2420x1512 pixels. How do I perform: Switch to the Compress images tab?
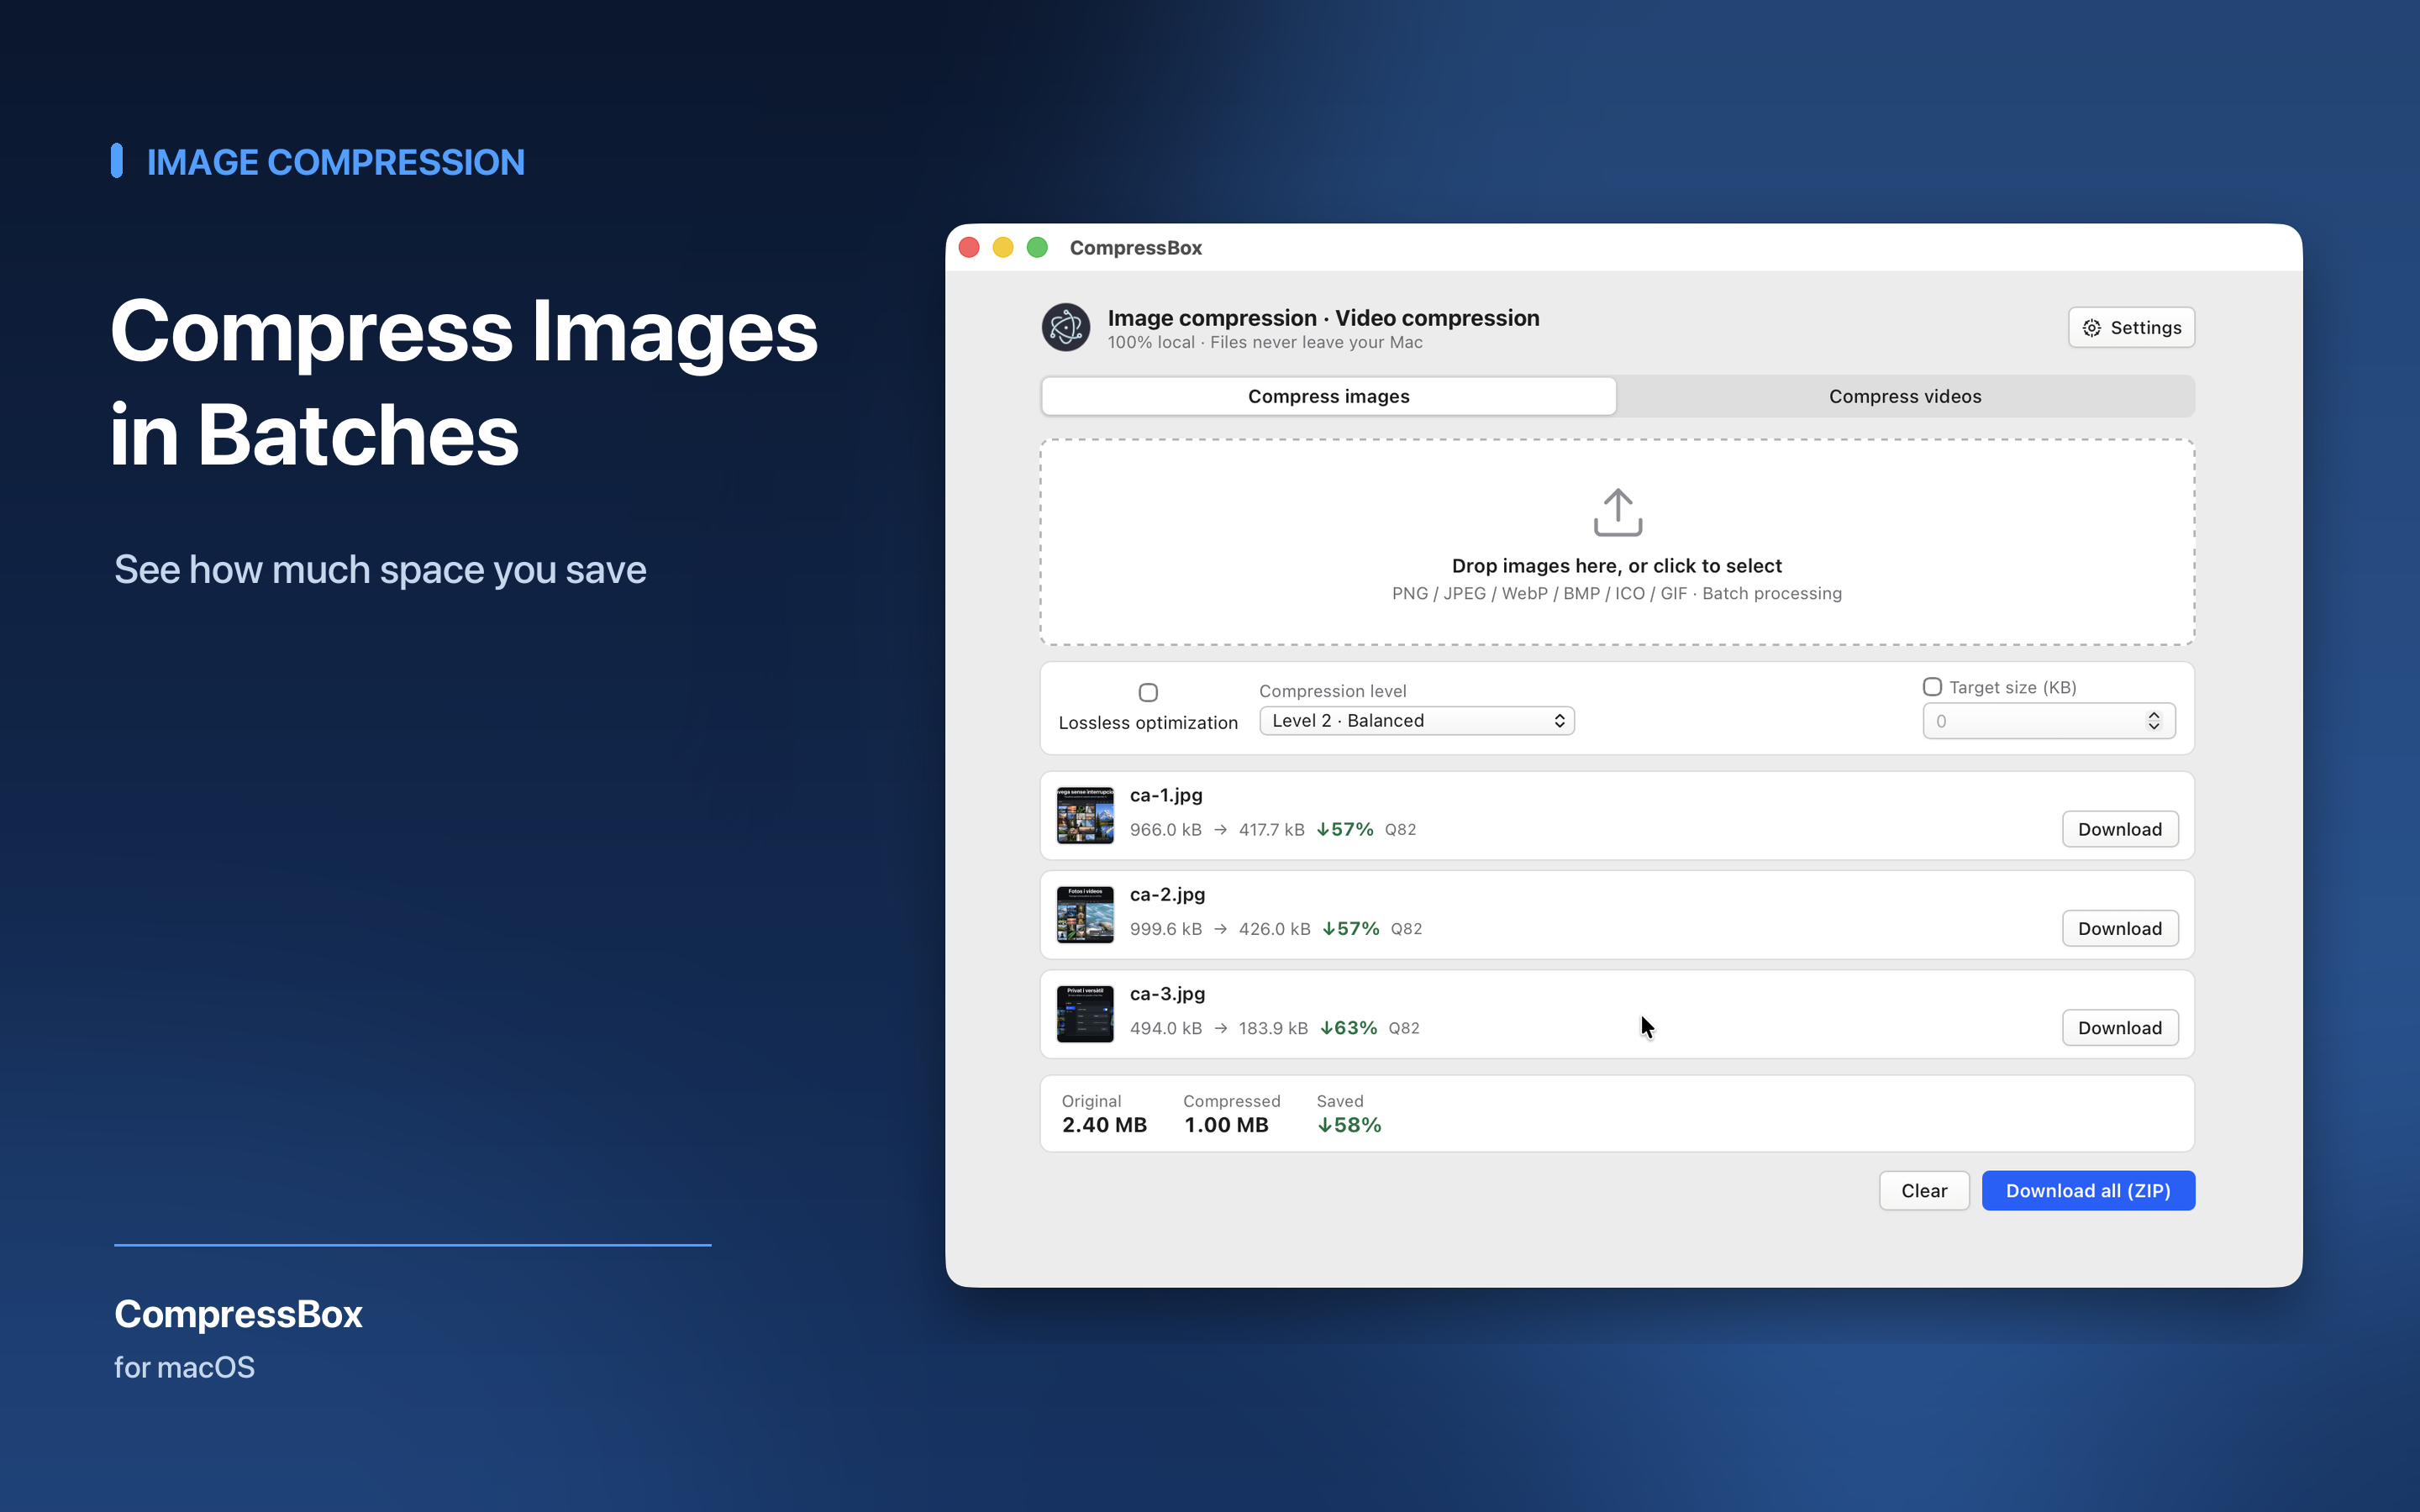[1328, 396]
